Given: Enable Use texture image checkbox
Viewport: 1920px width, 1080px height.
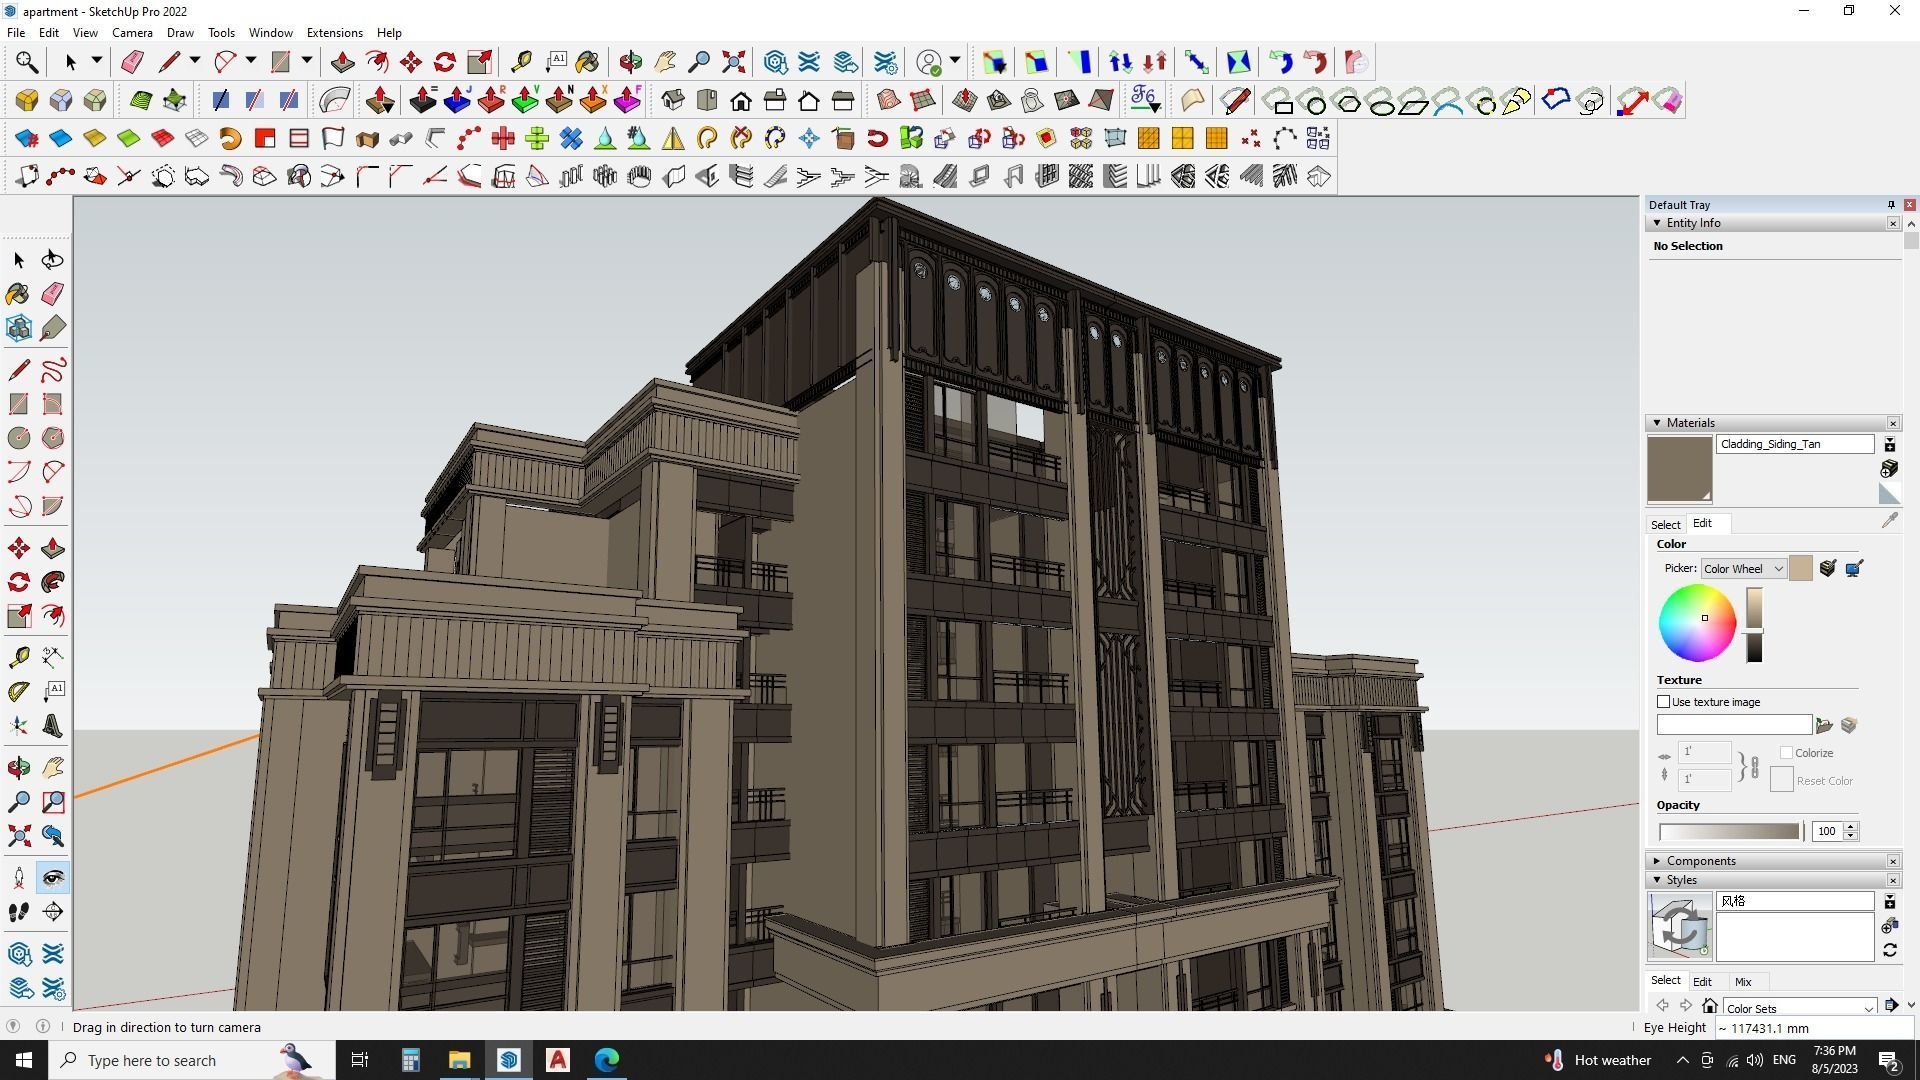Looking at the screenshot, I should pyautogui.click(x=1664, y=702).
